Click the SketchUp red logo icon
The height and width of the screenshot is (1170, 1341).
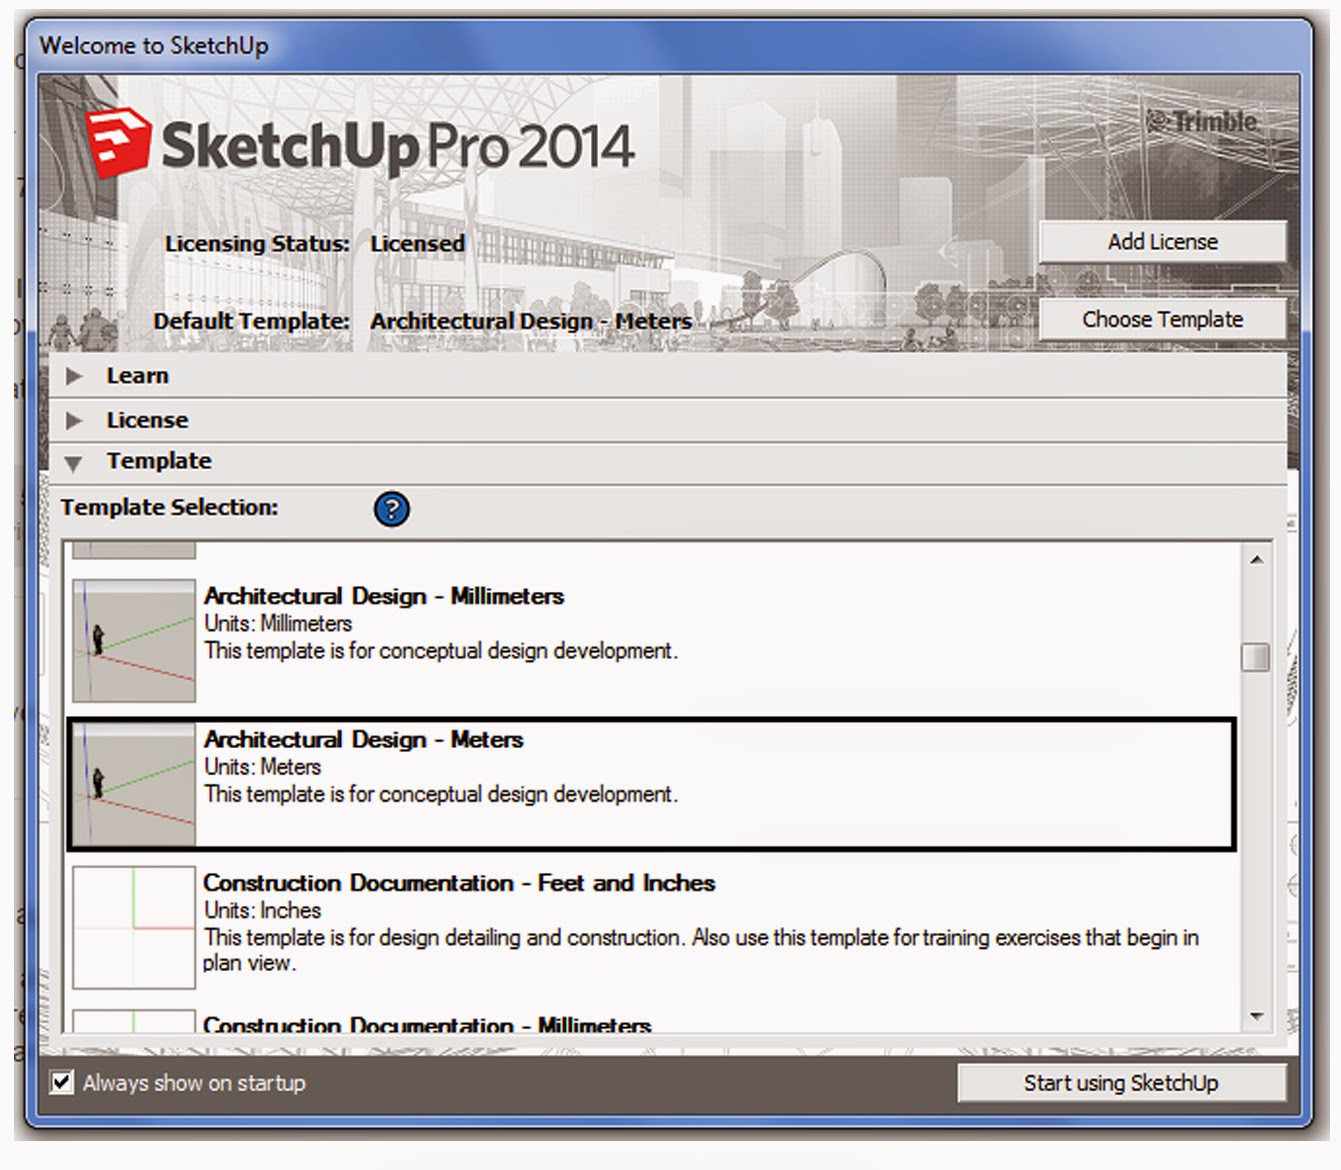(x=118, y=143)
